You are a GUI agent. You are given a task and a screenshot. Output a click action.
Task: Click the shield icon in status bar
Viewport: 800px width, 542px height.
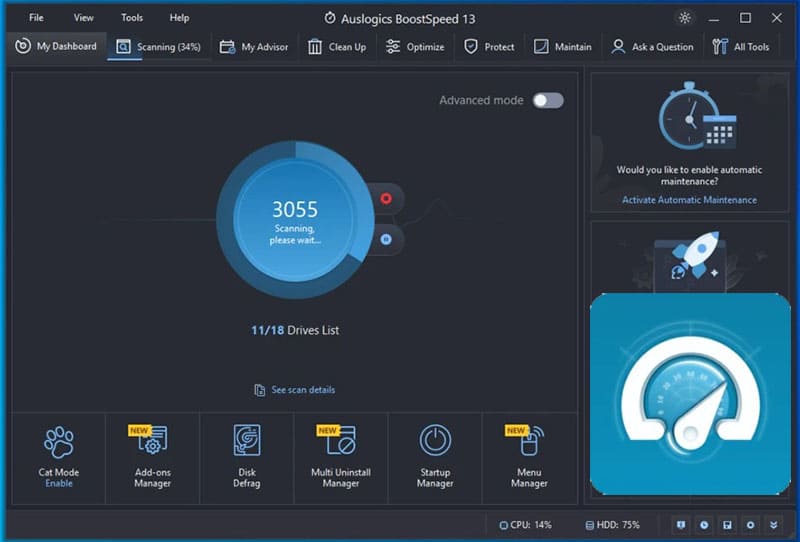(681, 525)
